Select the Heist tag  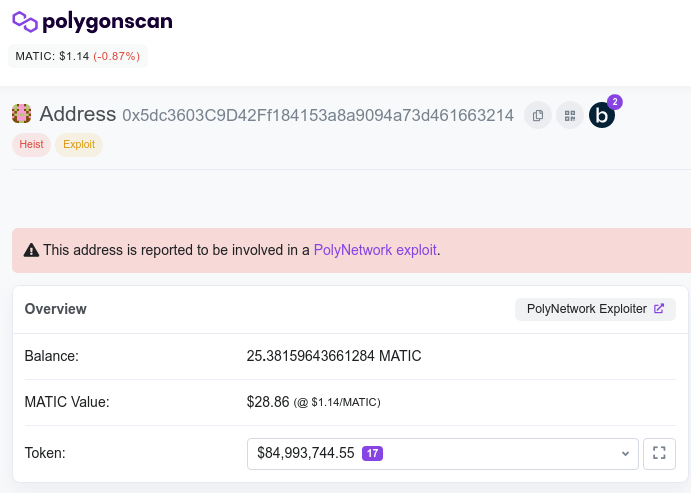point(31,145)
